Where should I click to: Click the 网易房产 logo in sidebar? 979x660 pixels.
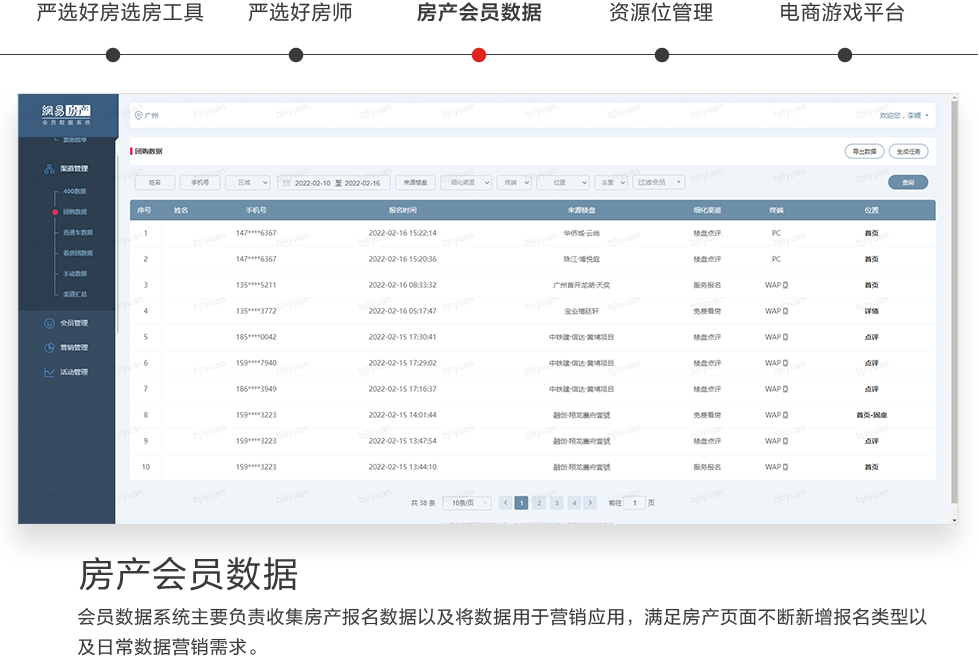point(66,114)
